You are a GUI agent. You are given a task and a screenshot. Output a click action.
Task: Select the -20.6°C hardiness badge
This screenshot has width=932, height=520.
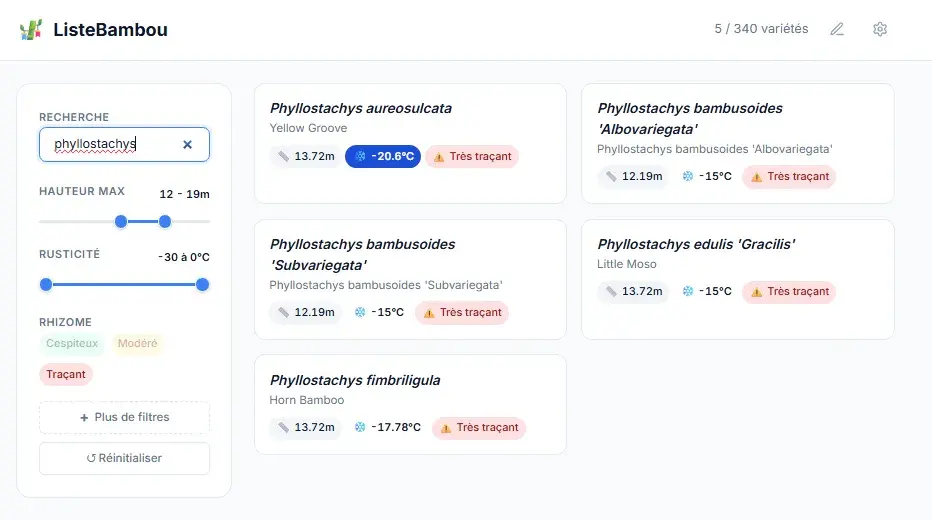point(381,156)
